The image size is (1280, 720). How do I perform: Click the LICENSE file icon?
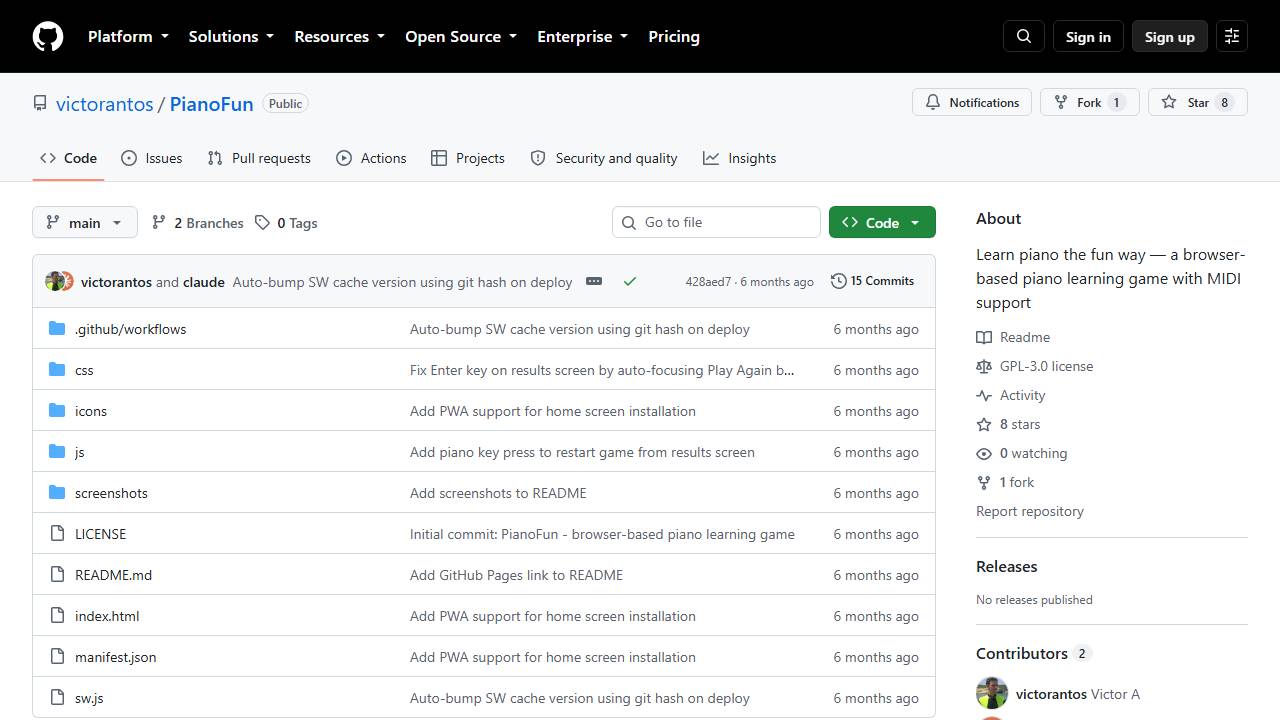pyautogui.click(x=57, y=534)
